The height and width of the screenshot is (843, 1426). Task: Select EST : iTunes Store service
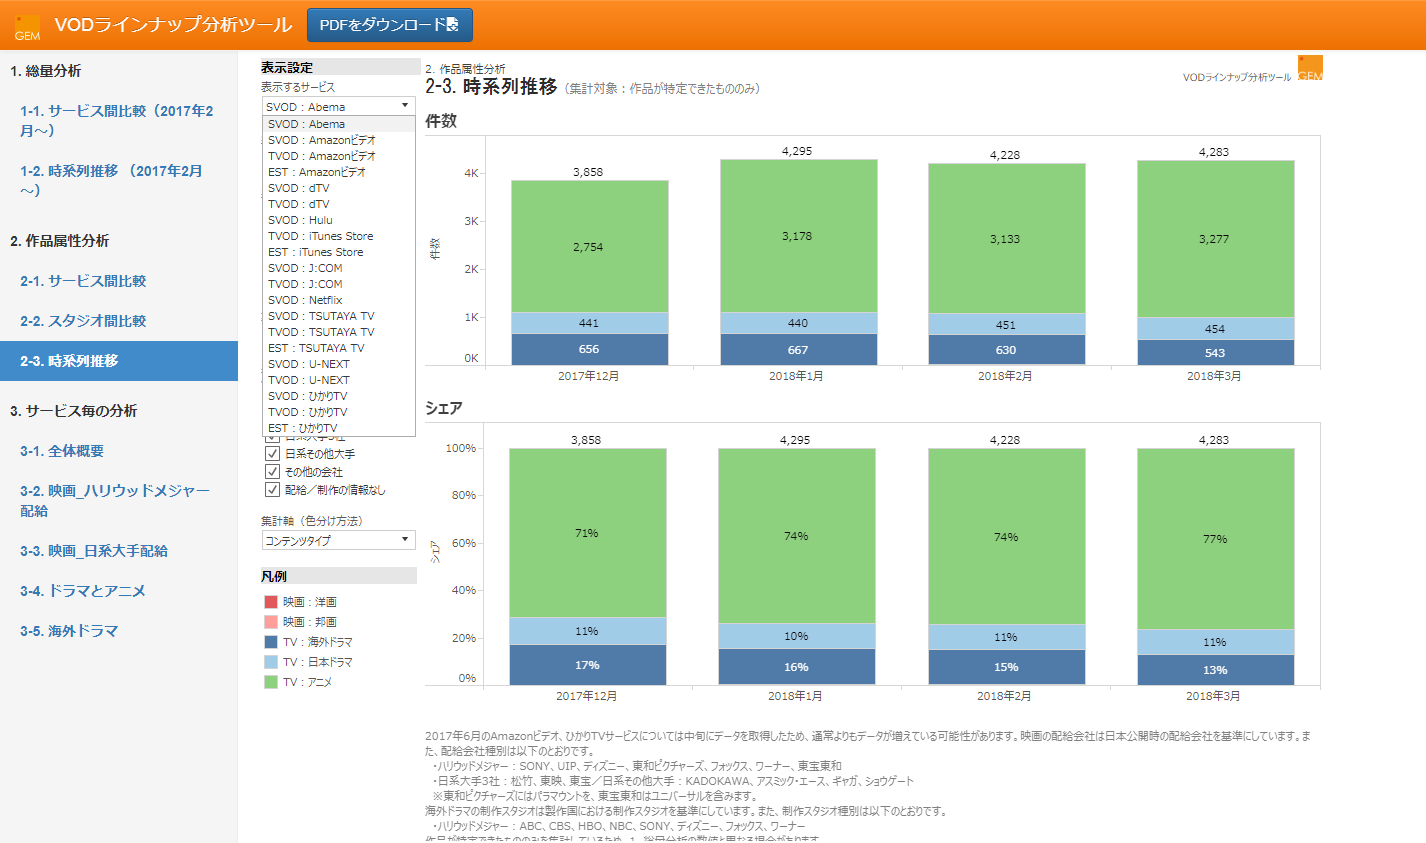(x=339, y=252)
